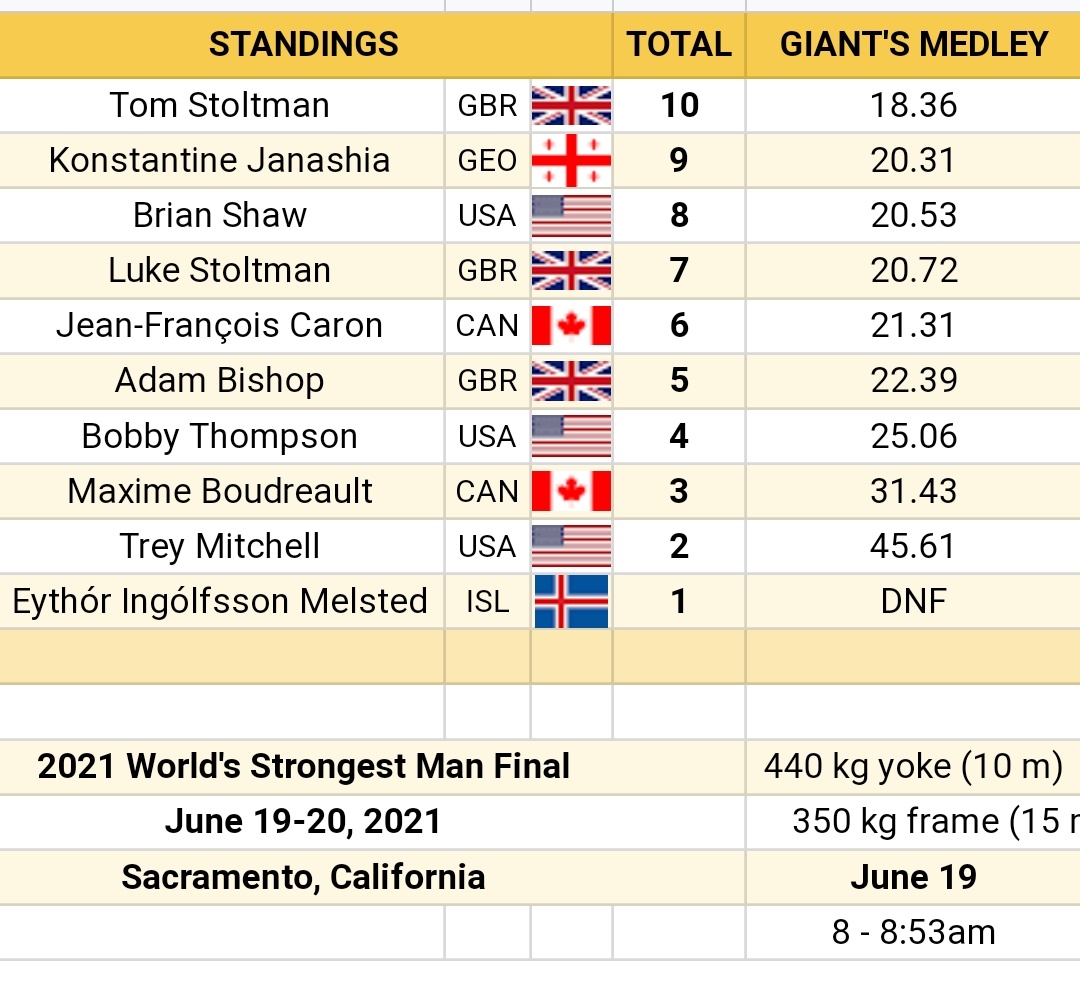The height and width of the screenshot is (988, 1080).
Task: Click the STANDINGS header cell
Action: (303, 44)
